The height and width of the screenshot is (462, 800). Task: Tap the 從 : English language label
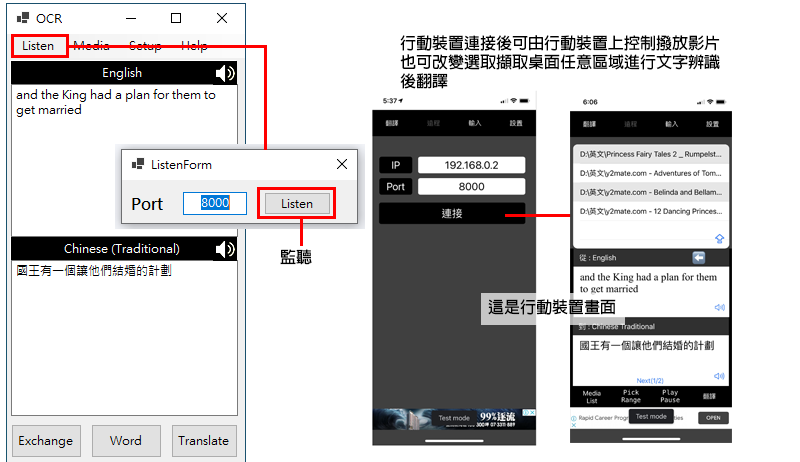(597, 258)
